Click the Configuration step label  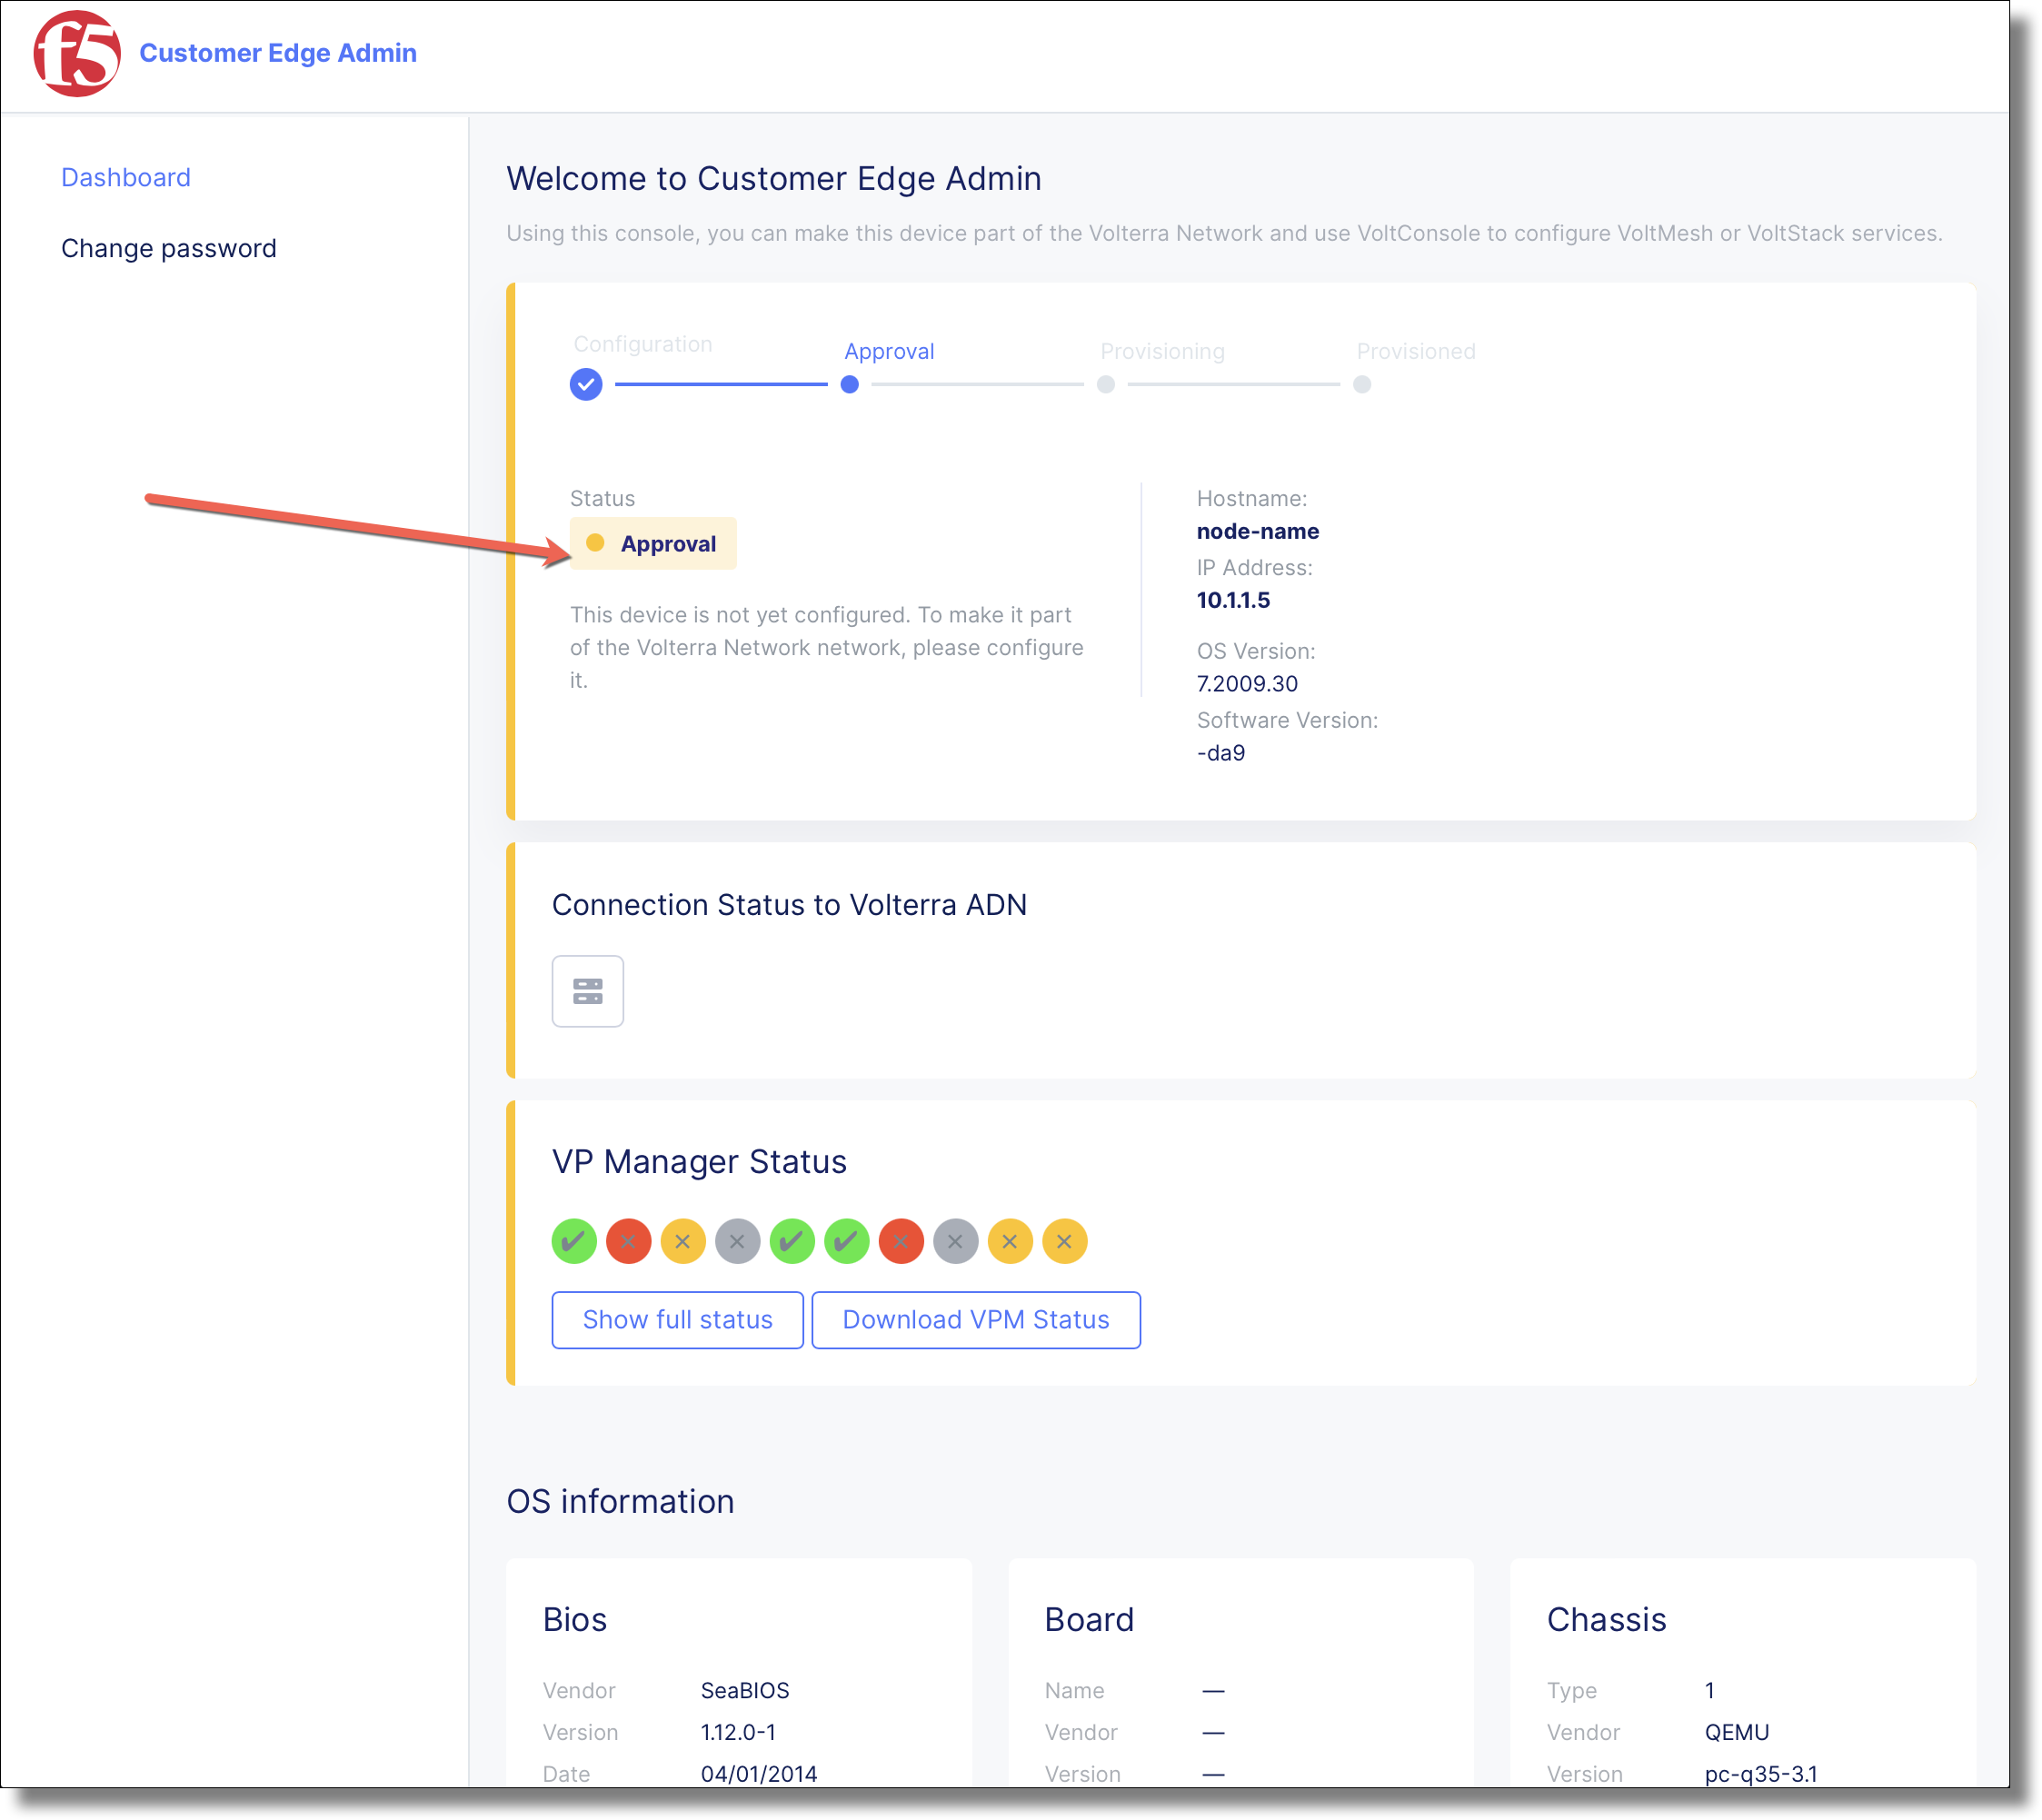tap(643, 344)
